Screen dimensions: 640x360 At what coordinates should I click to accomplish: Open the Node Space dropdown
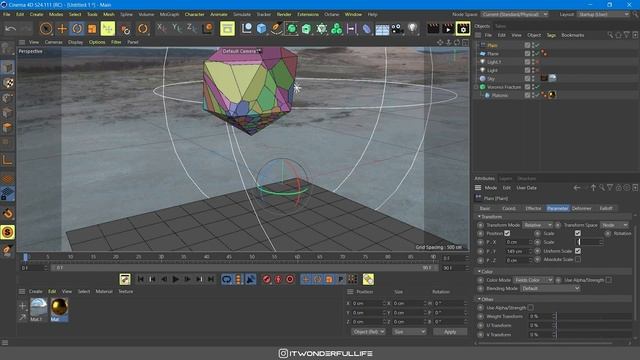(514, 14)
